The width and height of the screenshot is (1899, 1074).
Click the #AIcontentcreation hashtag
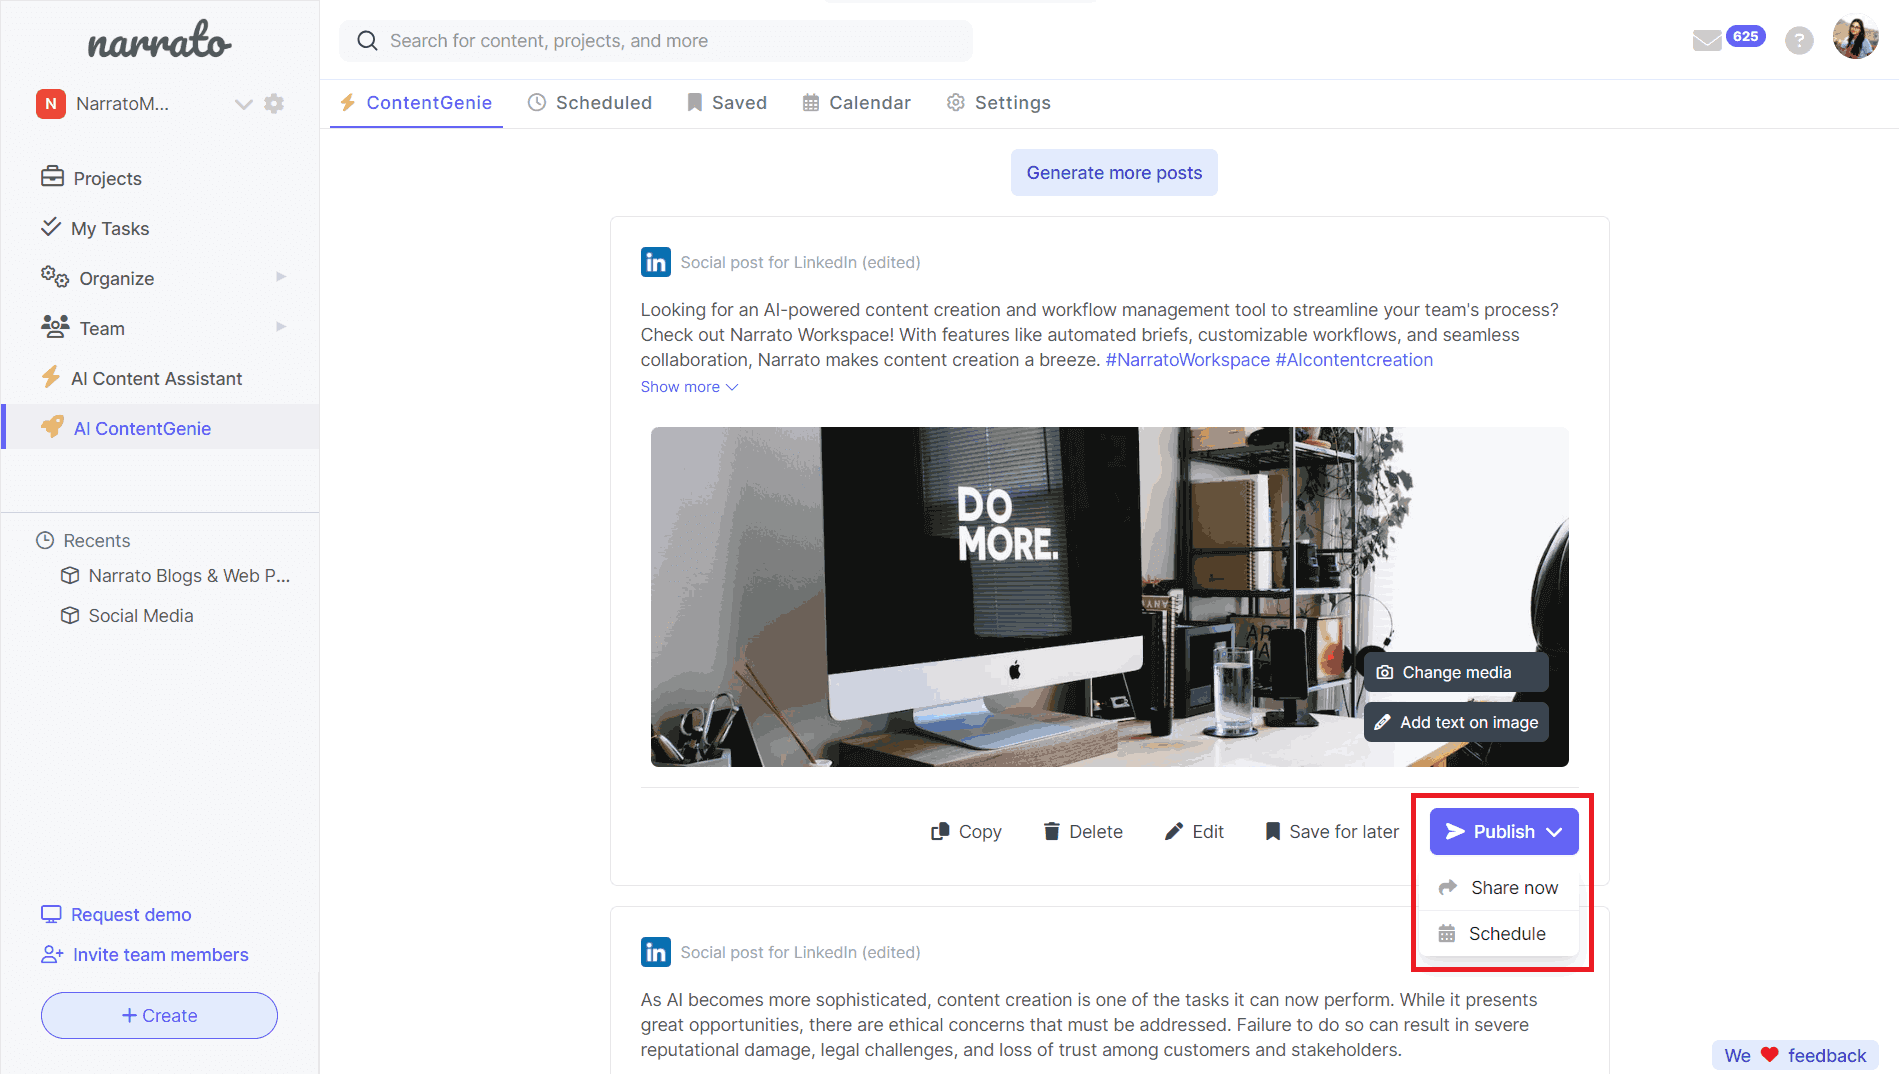point(1354,360)
